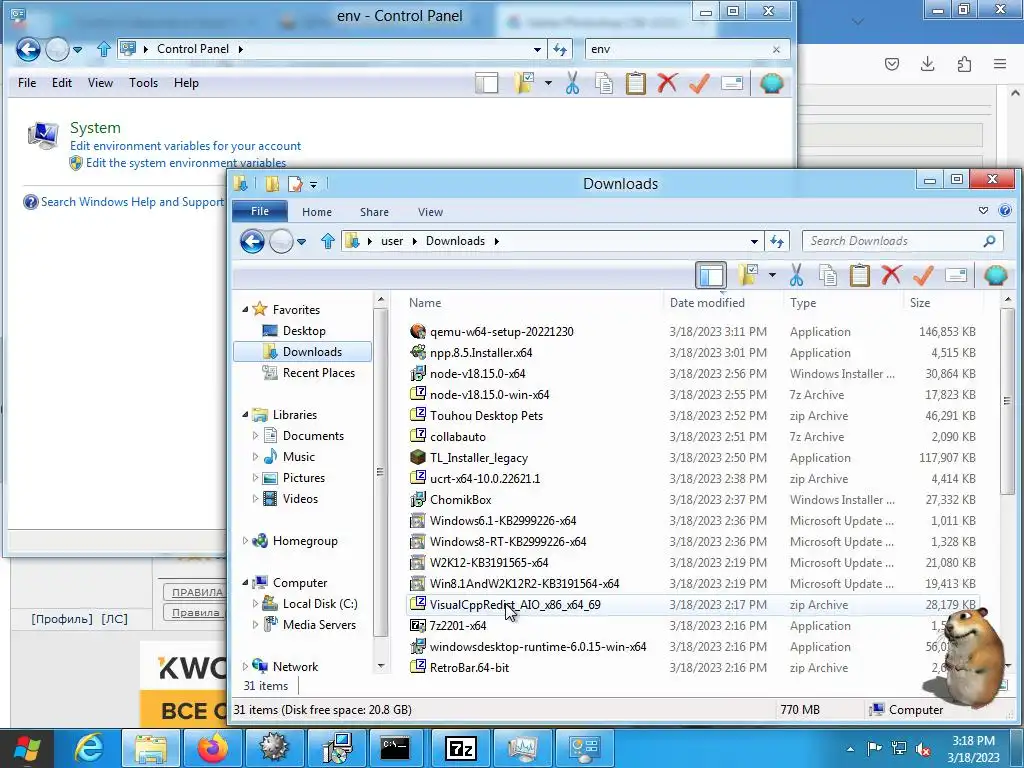Refresh the Control Panel address bar
The image size is (1024, 768).
(x=560, y=49)
